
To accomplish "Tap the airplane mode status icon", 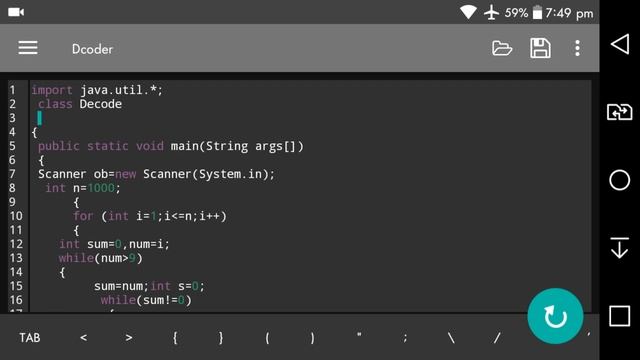I will pos(491,13).
